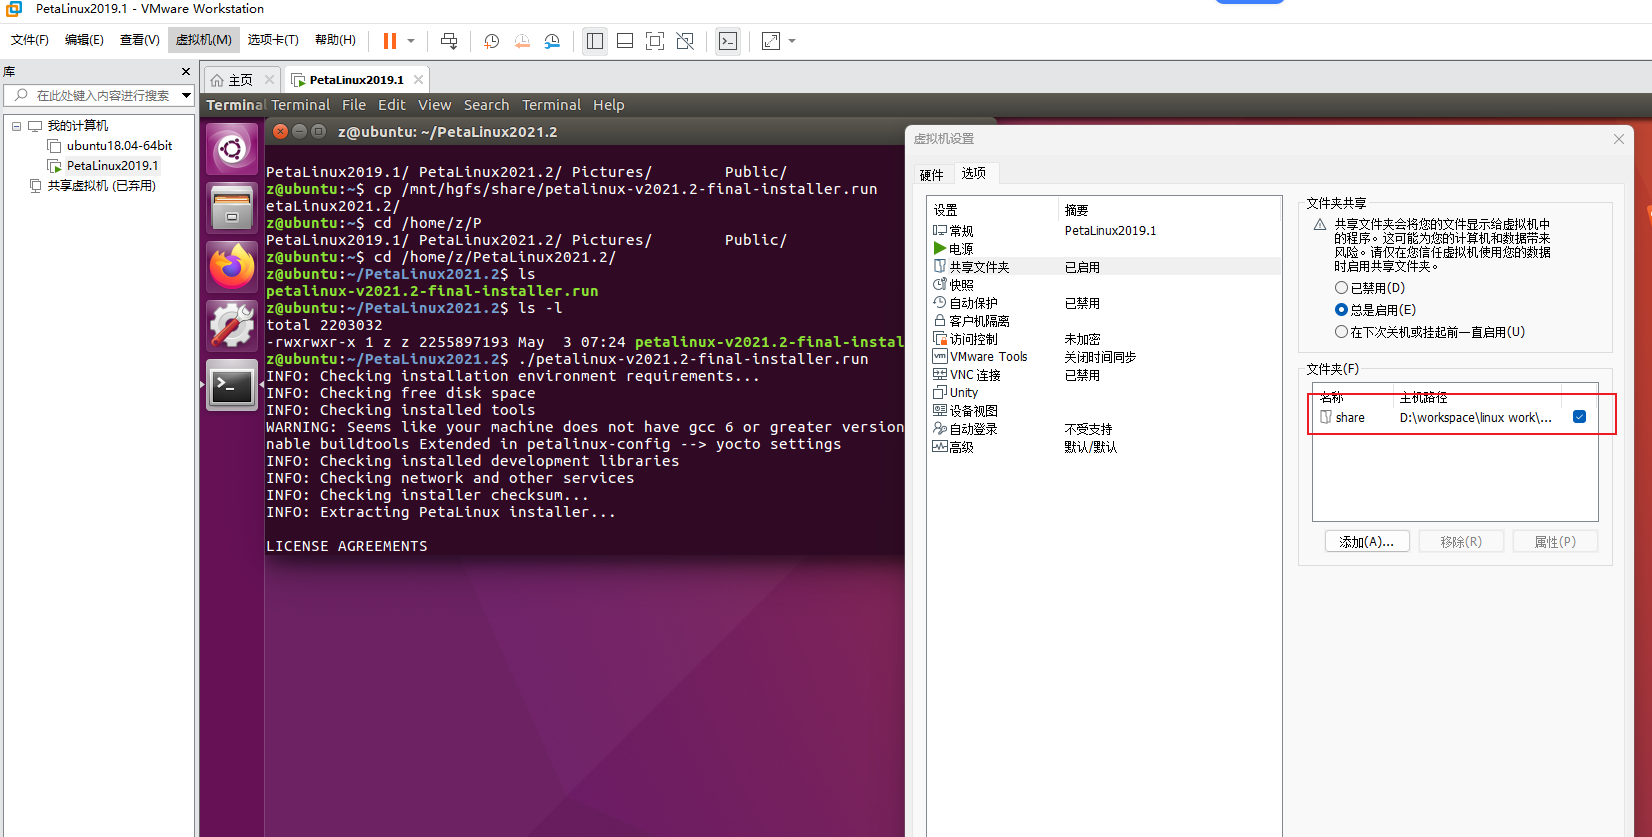Switch to the 硬件 tab in settings
Screen dimensions: 1652x837
[x=932, y=175]
